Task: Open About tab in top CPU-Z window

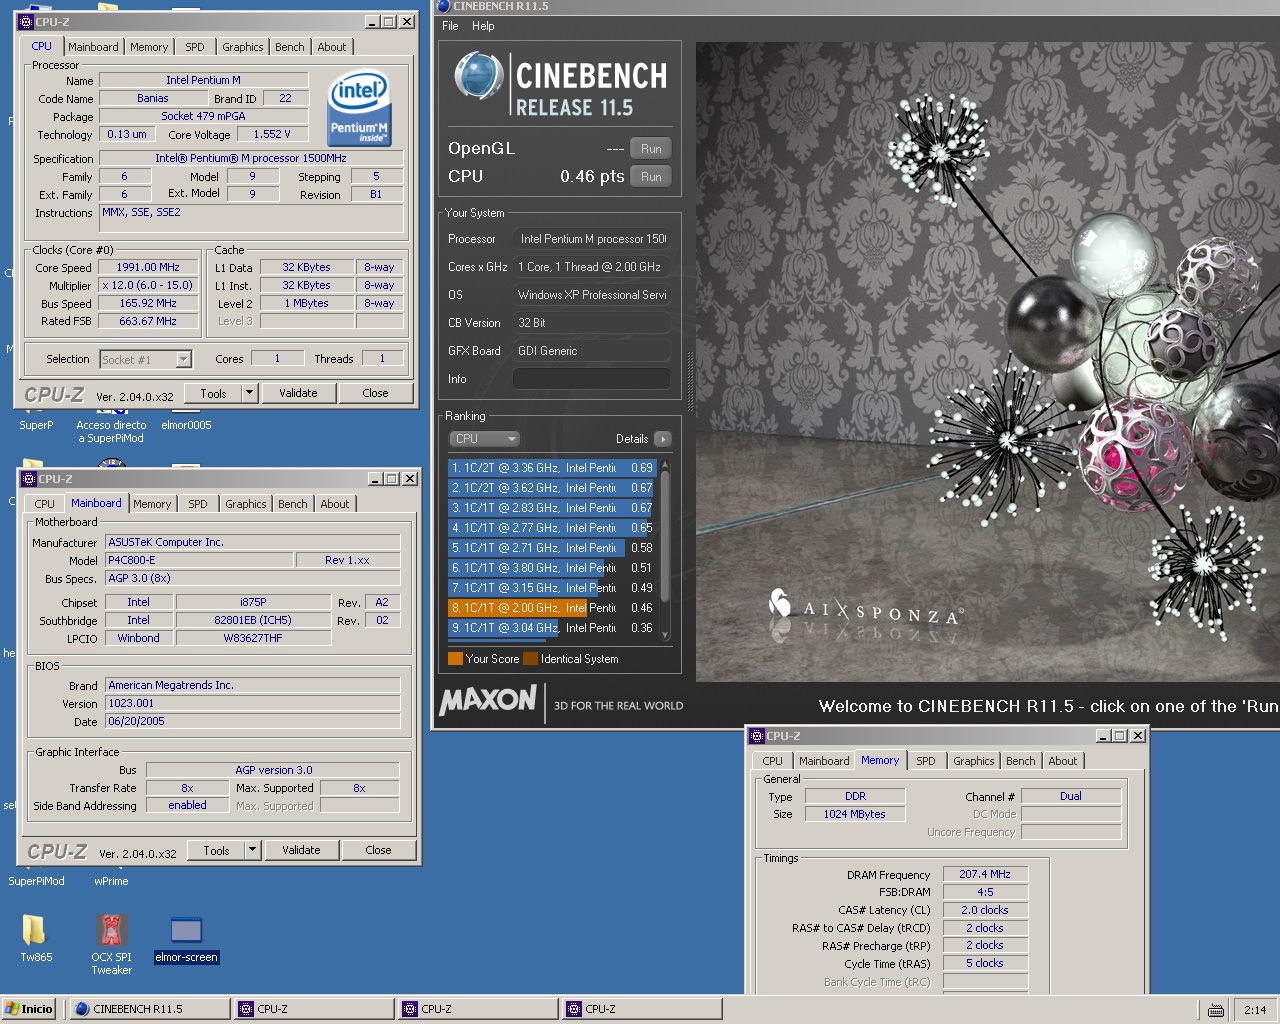Action: click(332, 47)
